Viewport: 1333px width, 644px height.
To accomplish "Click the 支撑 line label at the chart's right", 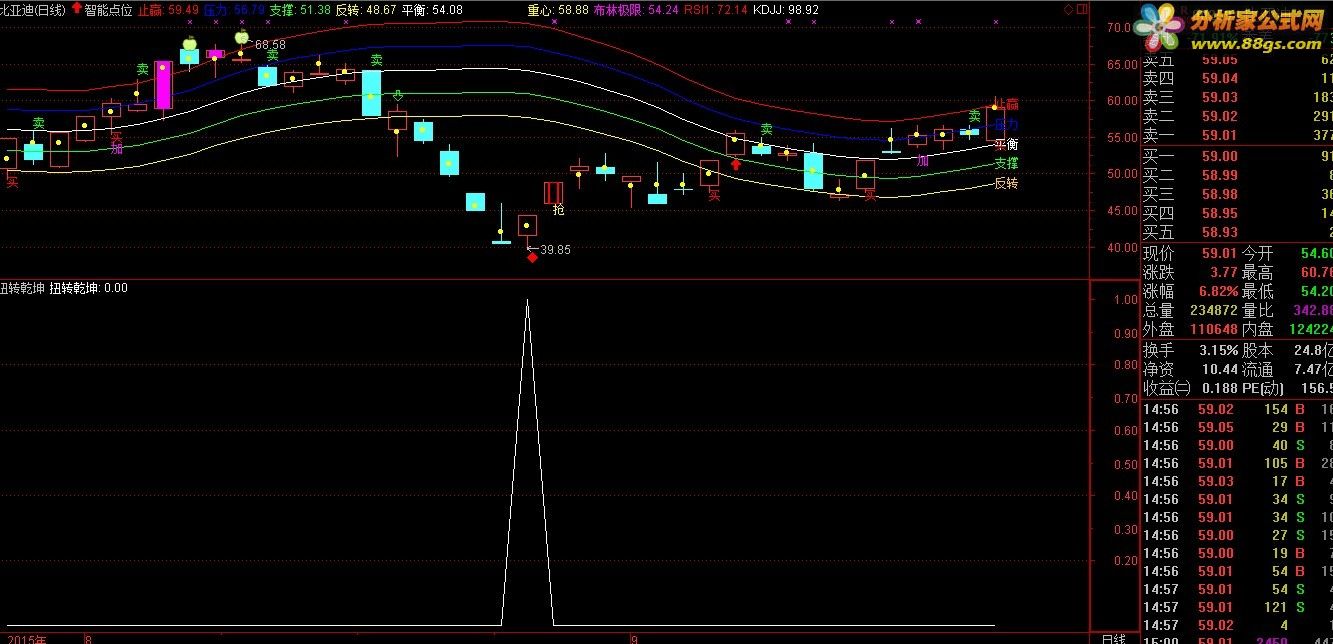I will pyautogui.click(x=1006, y=163).
